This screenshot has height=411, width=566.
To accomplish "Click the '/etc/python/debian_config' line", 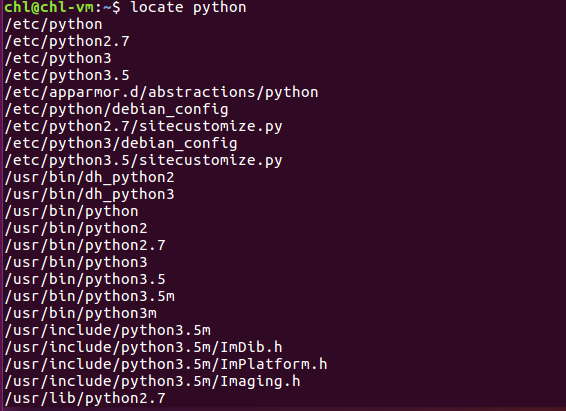I will click(116, 109).
